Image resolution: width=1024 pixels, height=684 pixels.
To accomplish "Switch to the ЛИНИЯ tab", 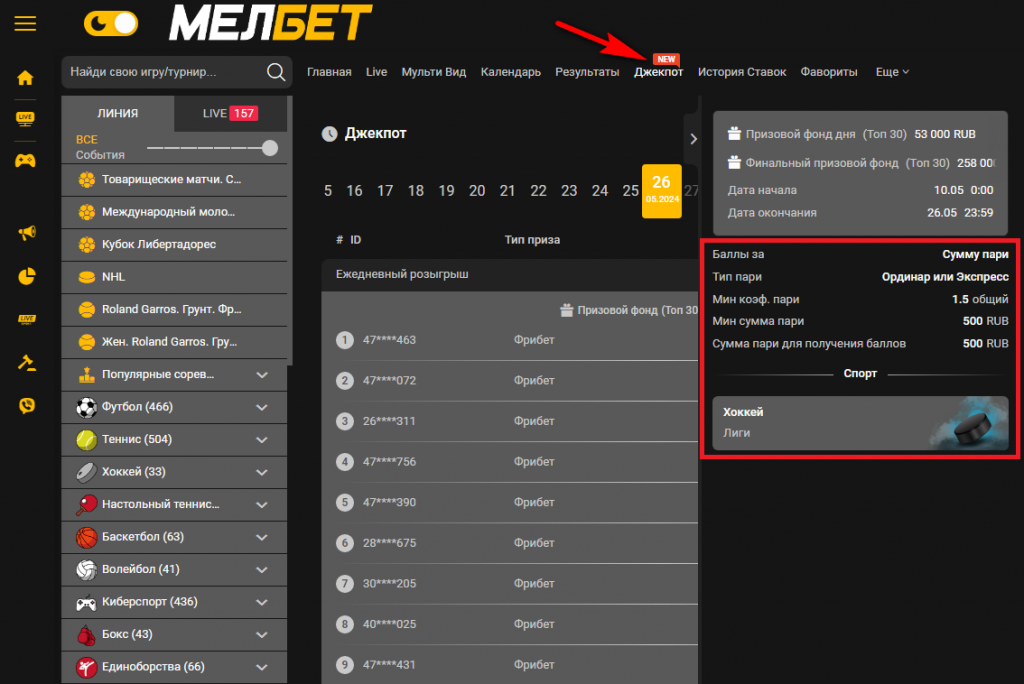I will pos(118,113).
